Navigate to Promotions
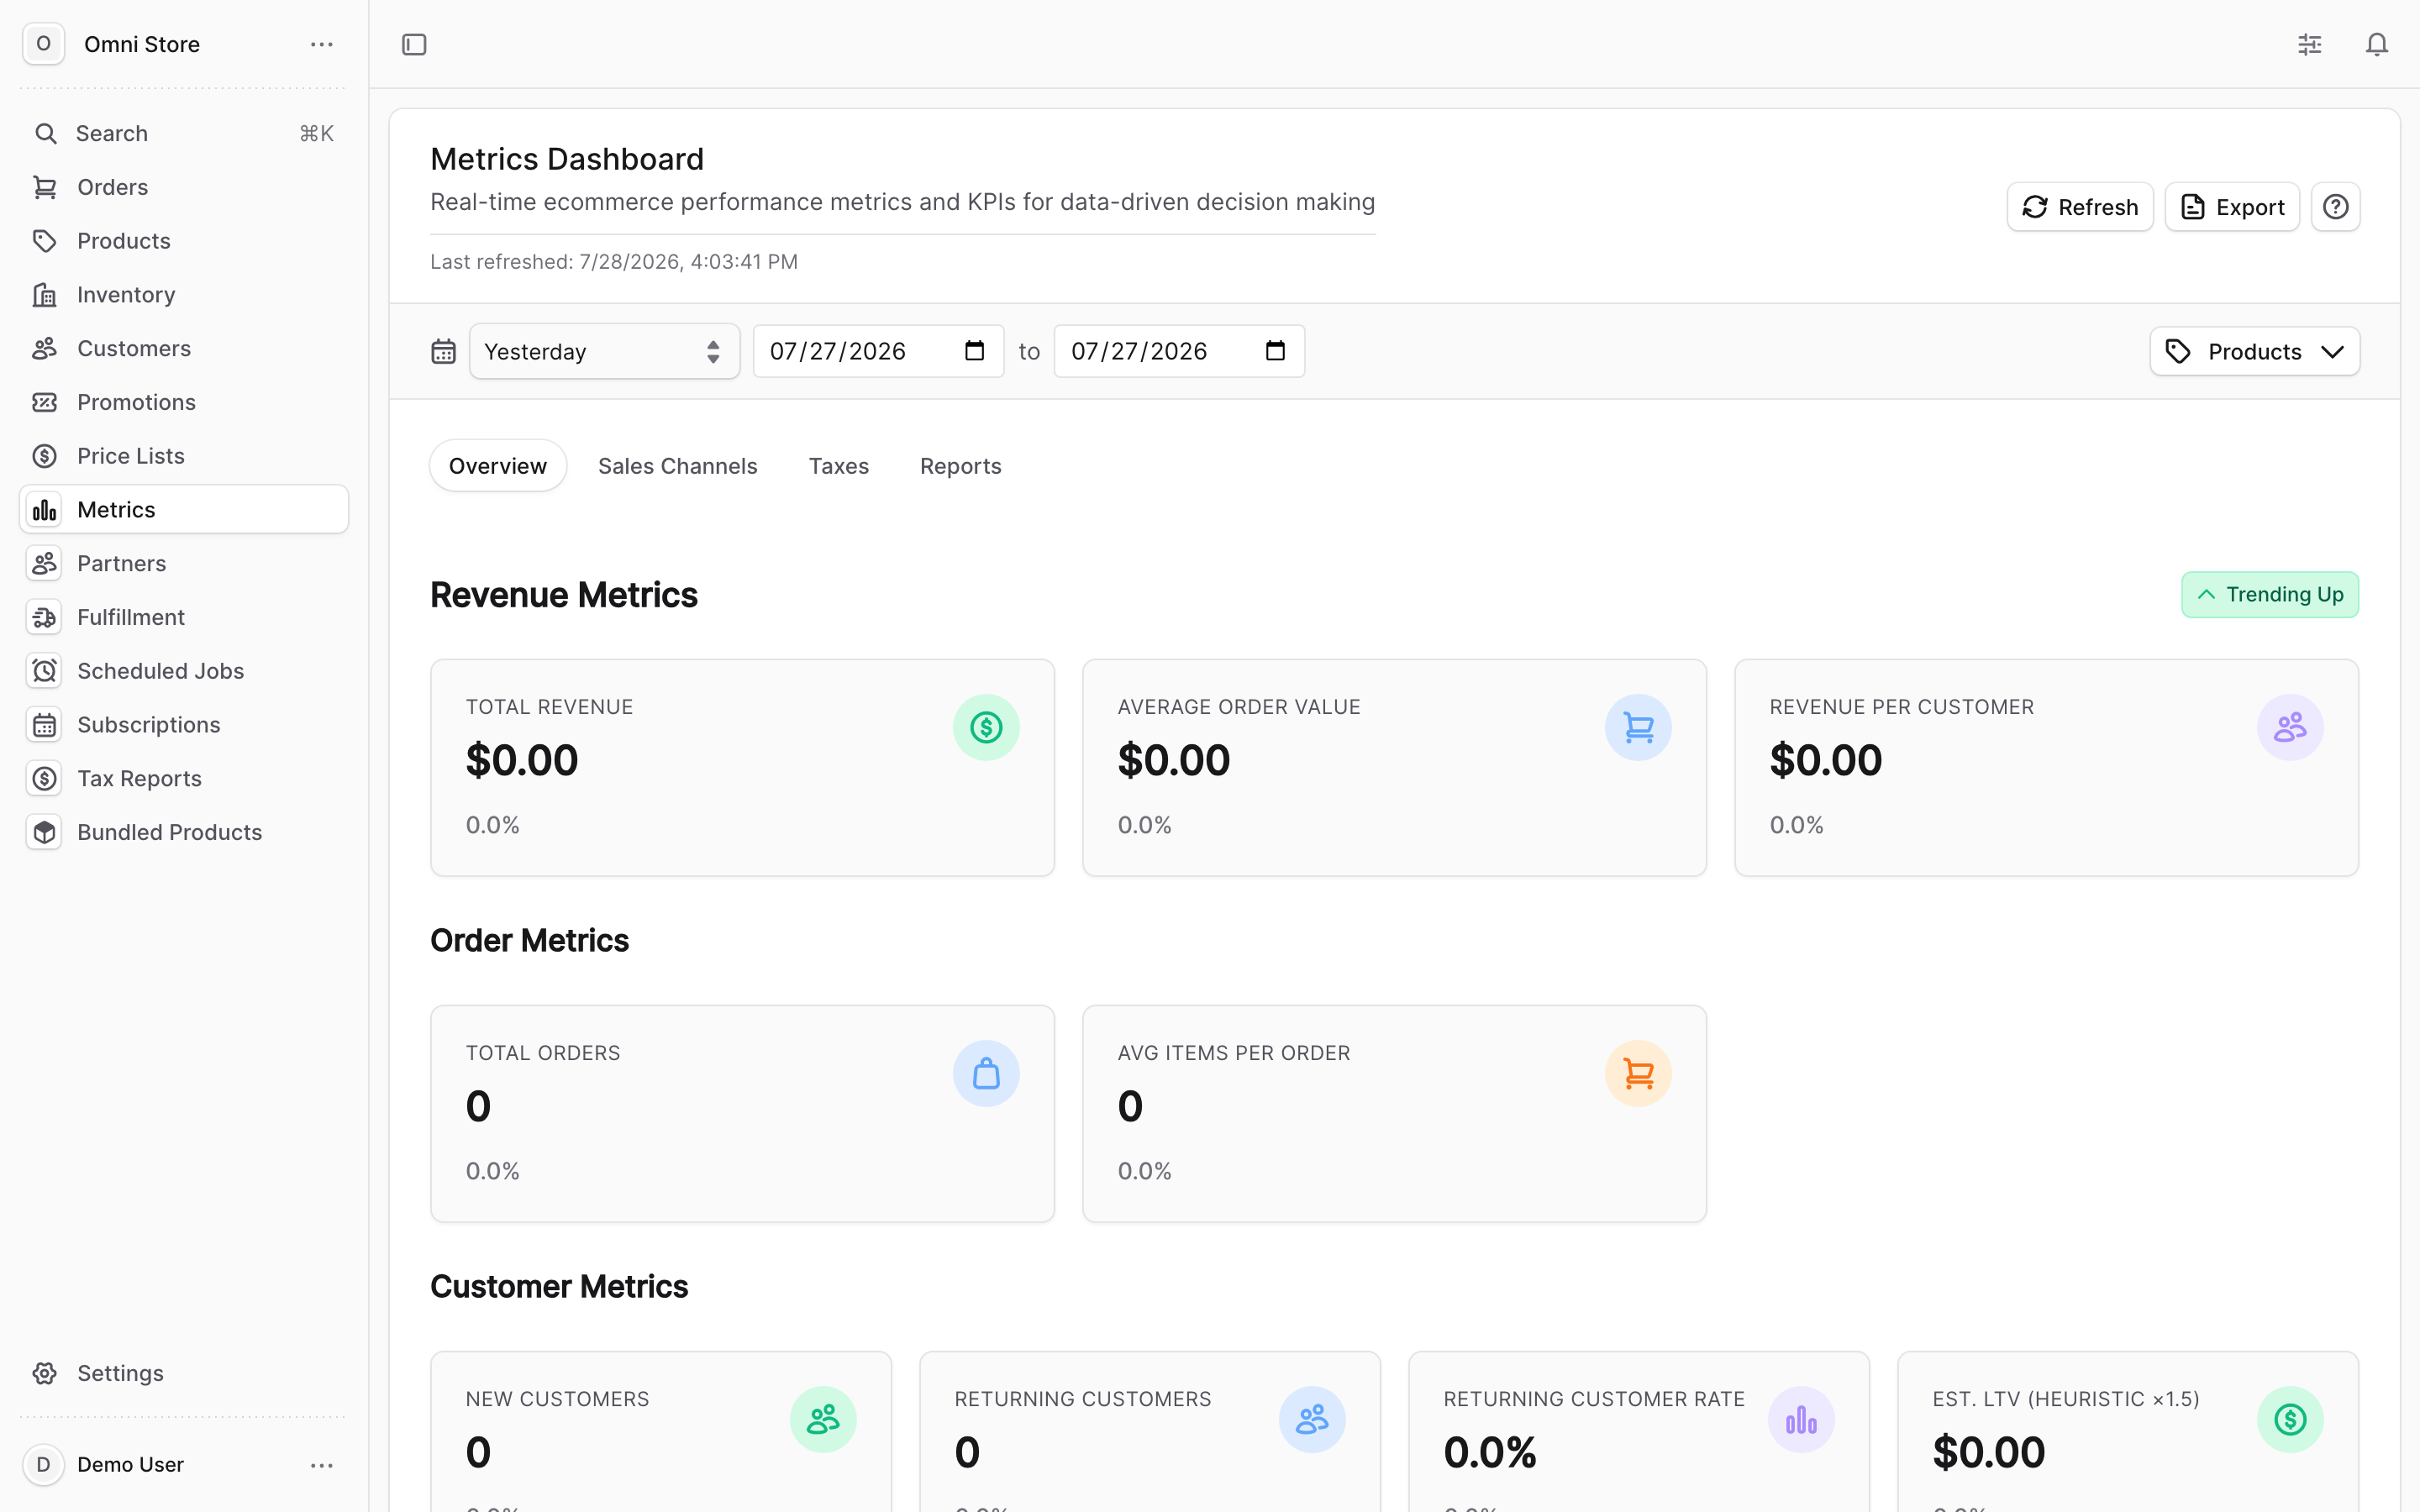 [184, 402]
